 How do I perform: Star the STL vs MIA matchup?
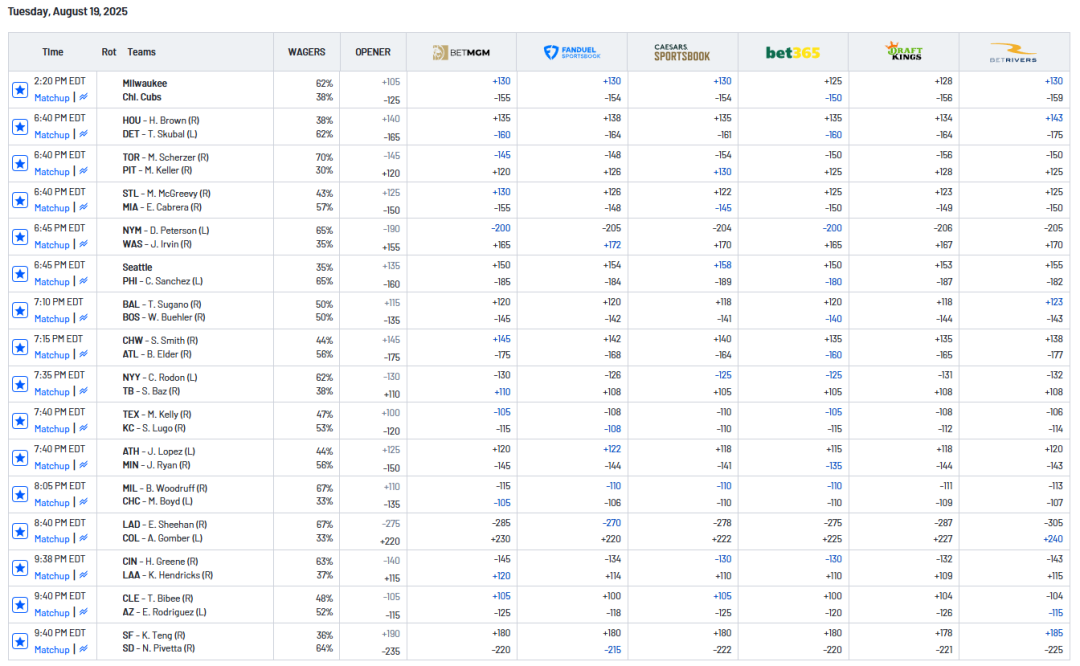[20, 200]
